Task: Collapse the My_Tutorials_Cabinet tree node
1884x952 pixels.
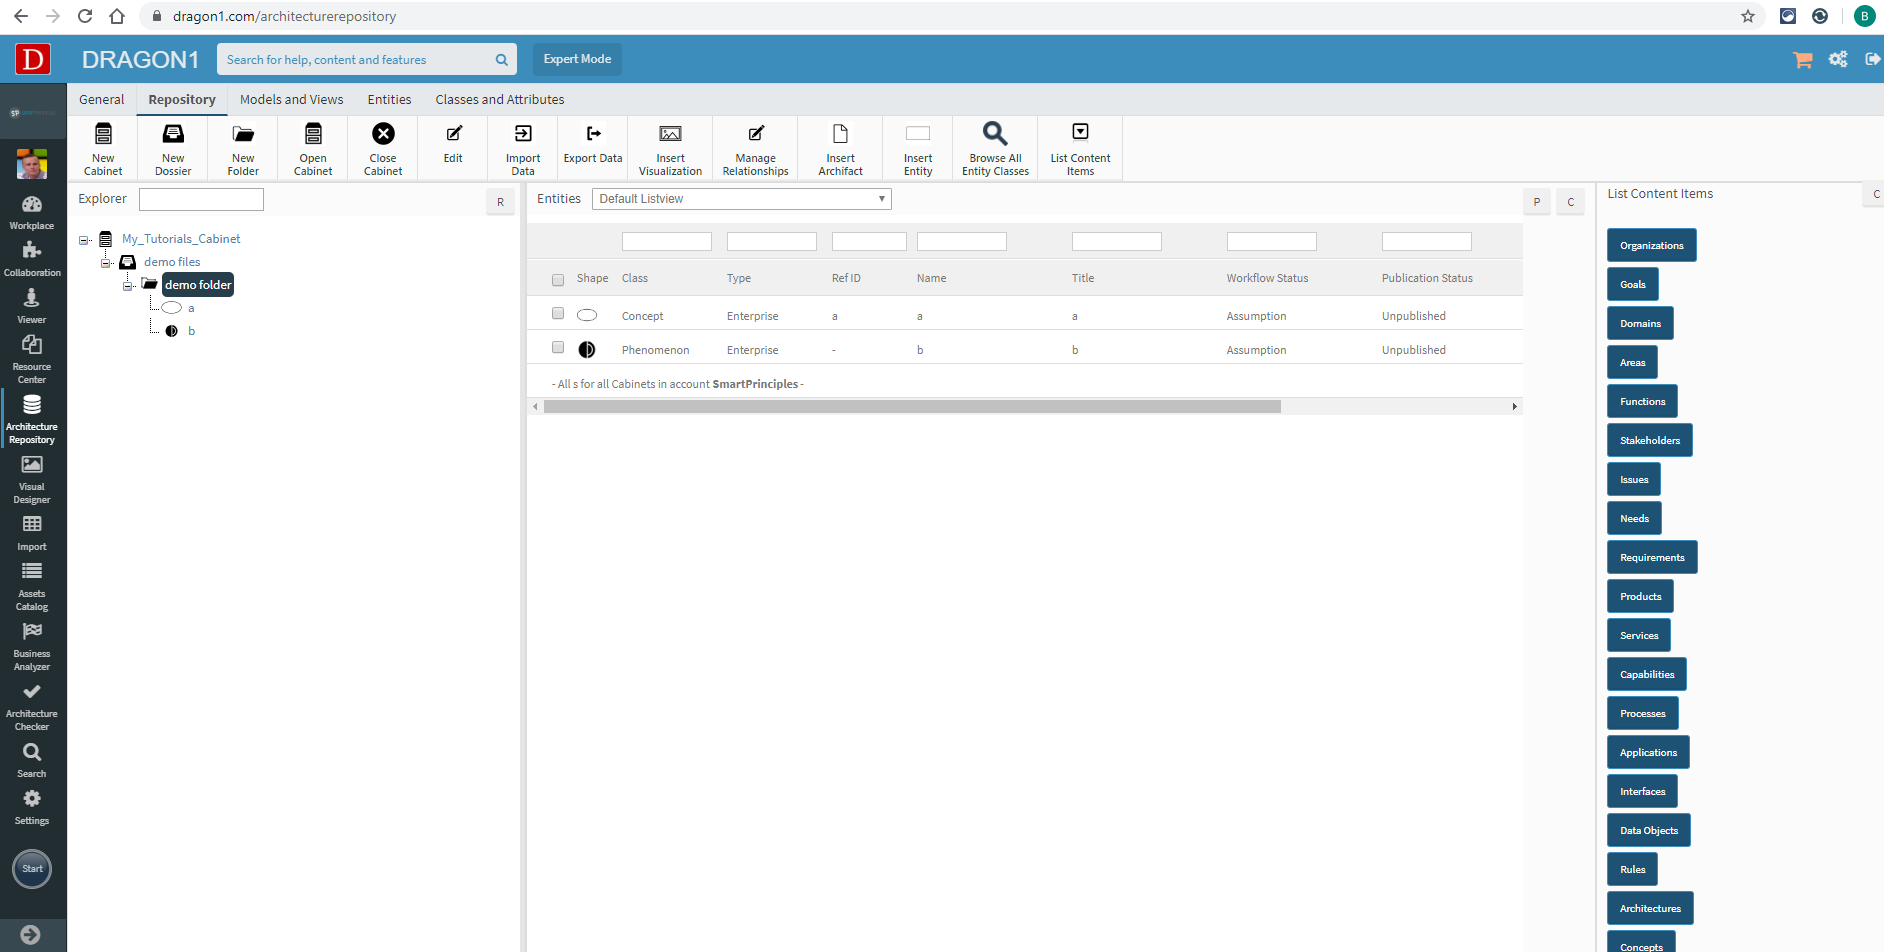Action: pyautogui.click(x=84, y=240)
